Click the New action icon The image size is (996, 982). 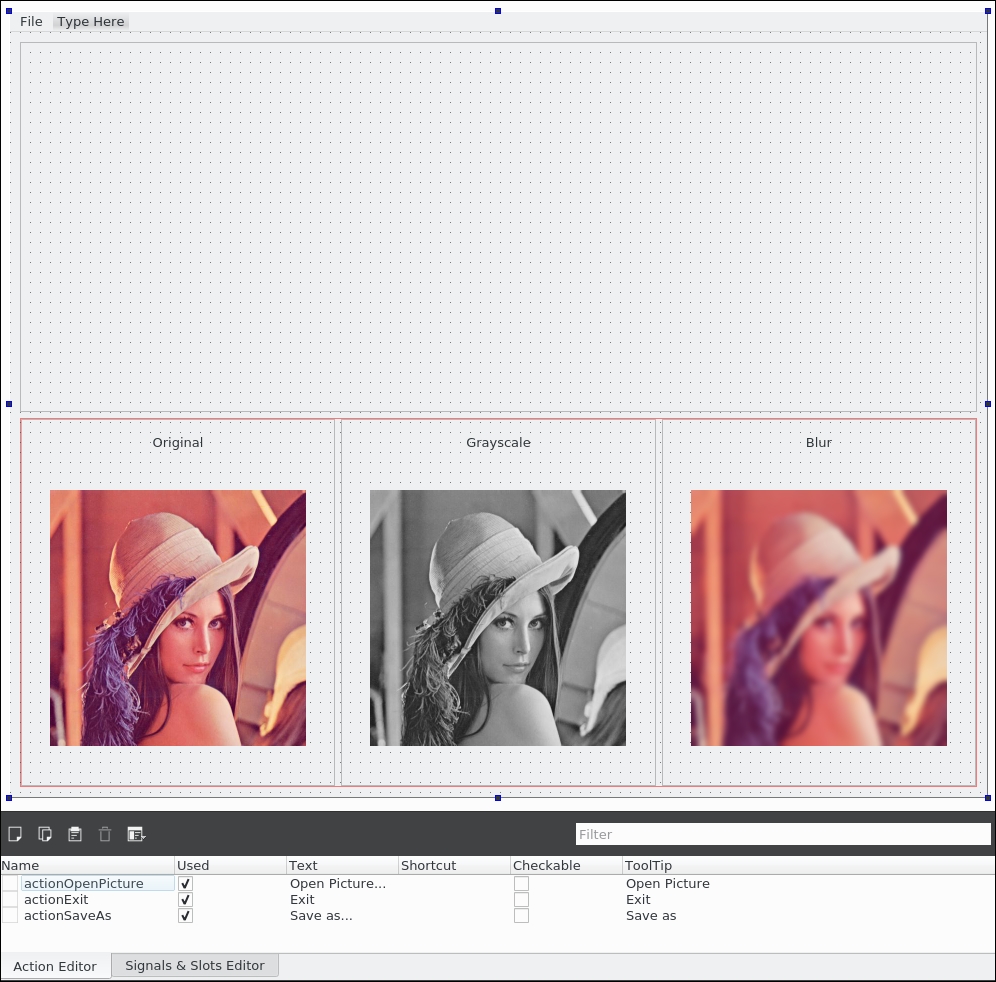(15, 834)
